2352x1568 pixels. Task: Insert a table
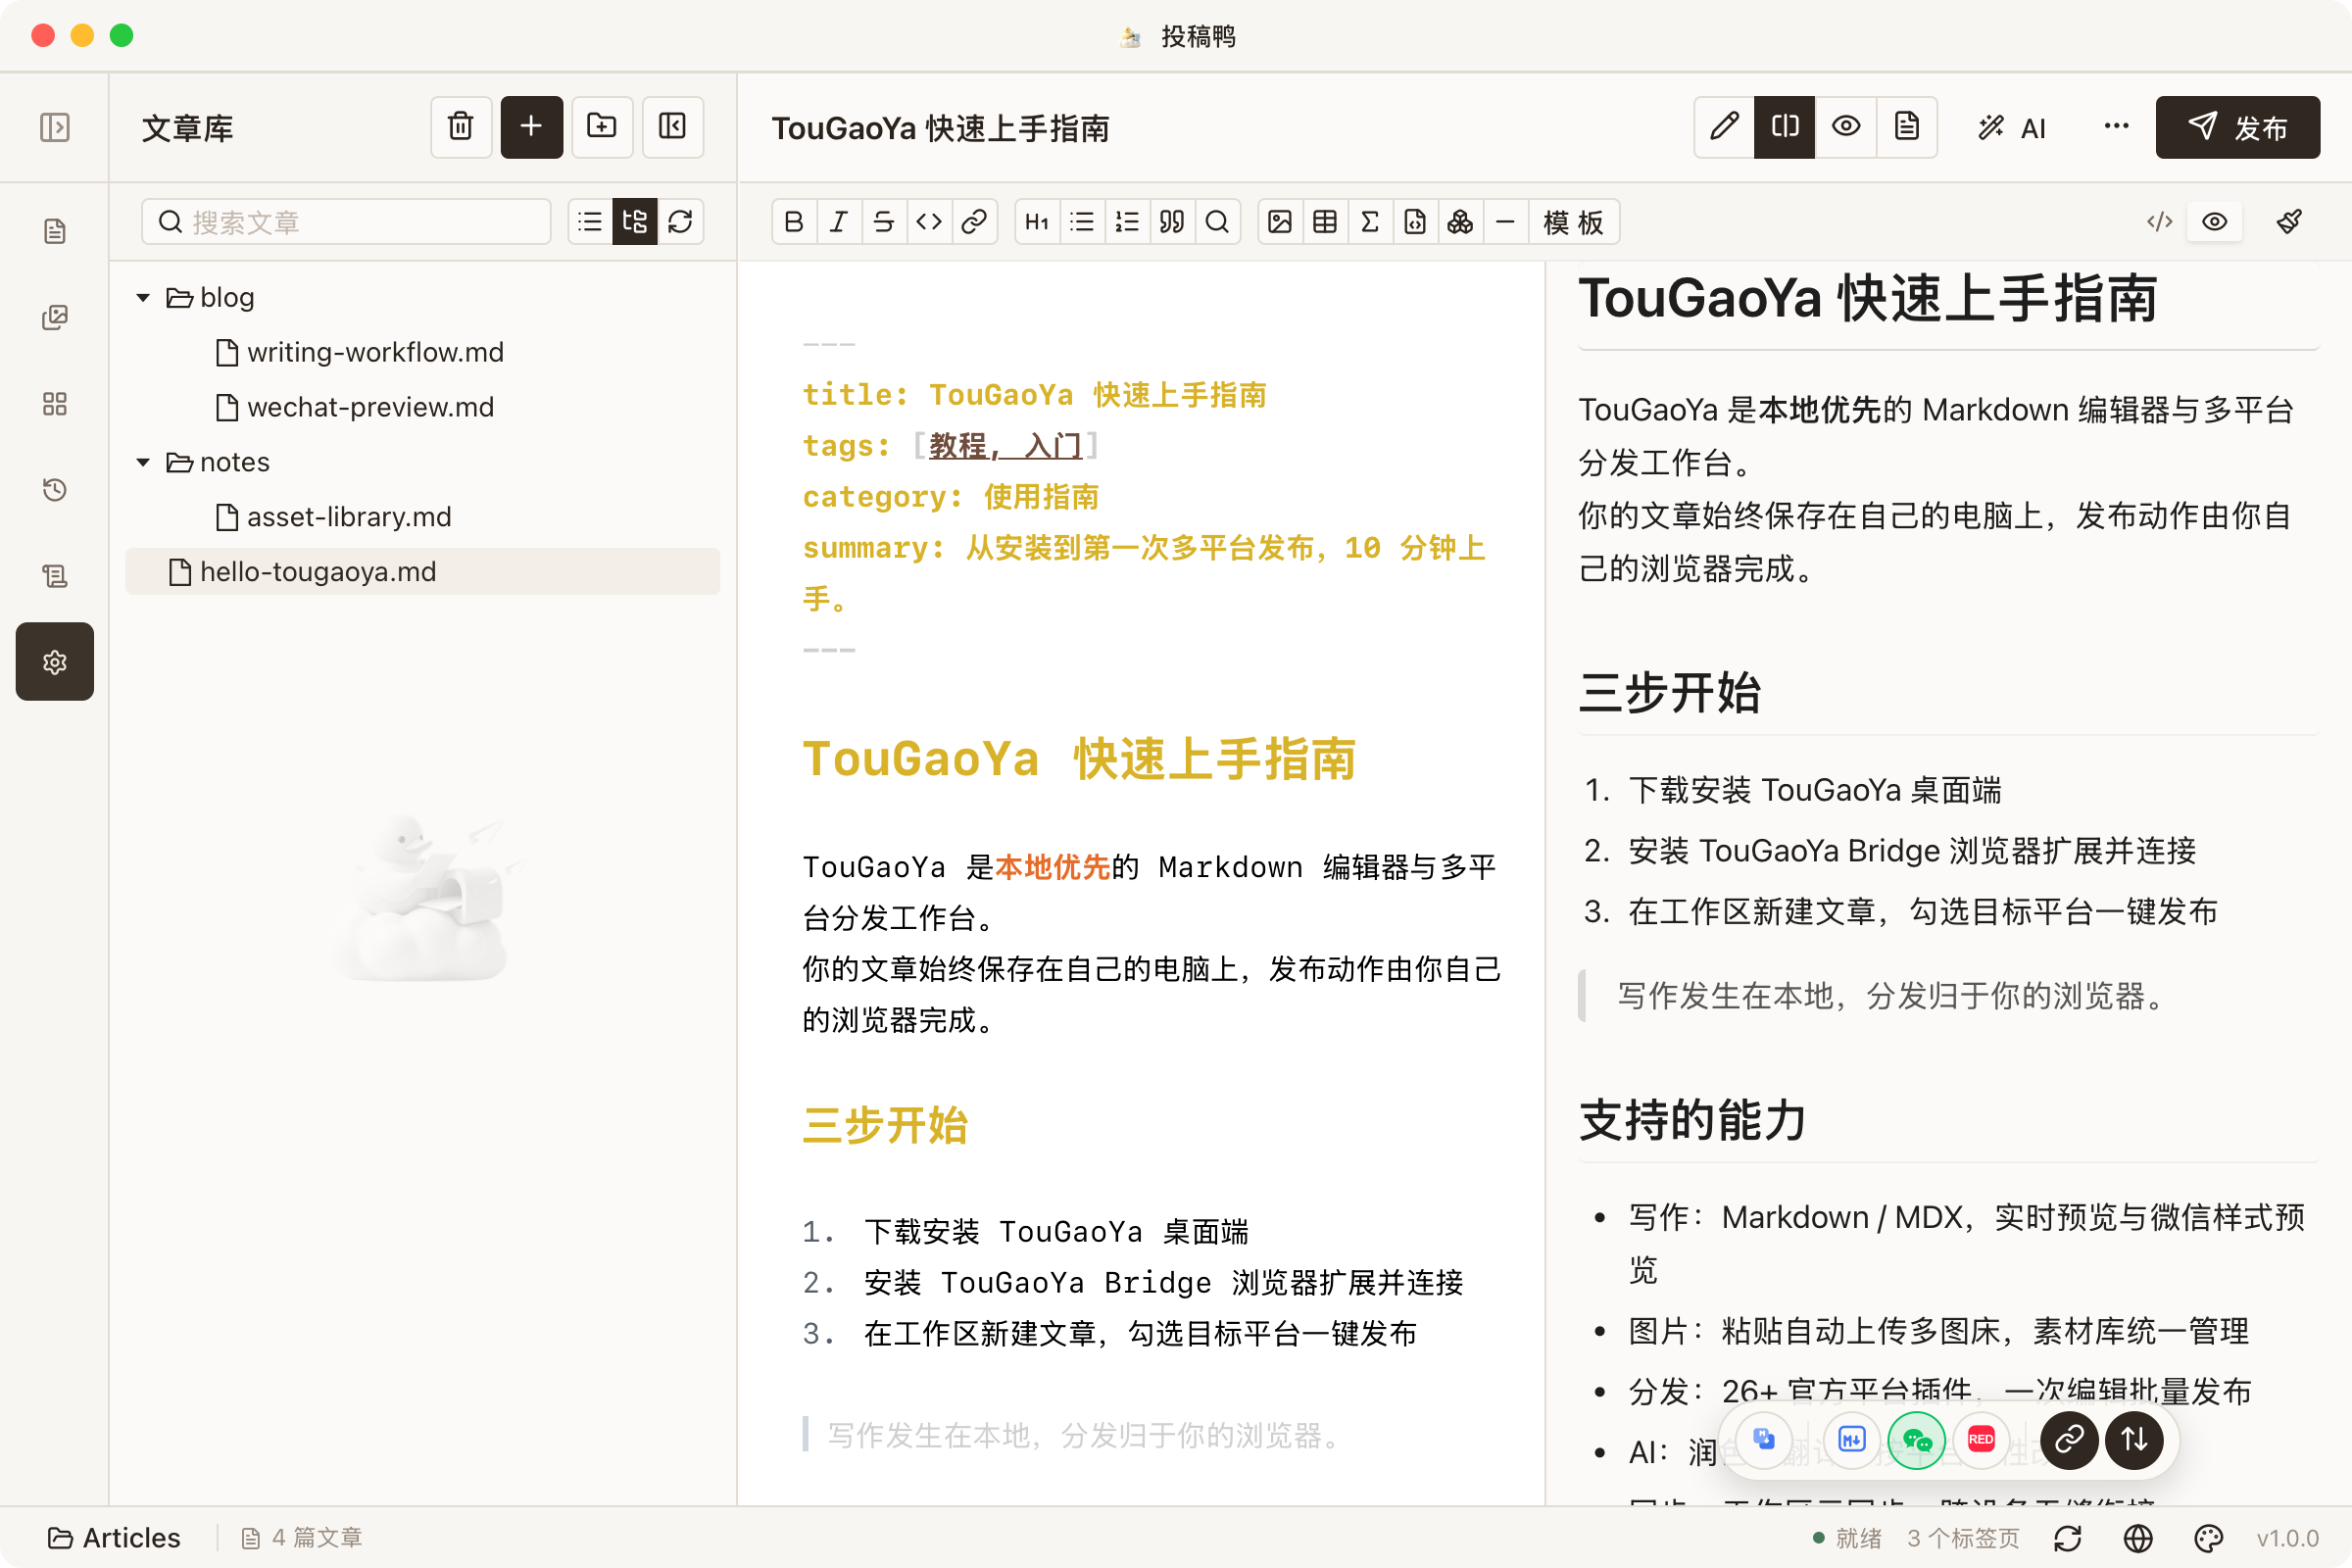click(x=1325, y=222)
